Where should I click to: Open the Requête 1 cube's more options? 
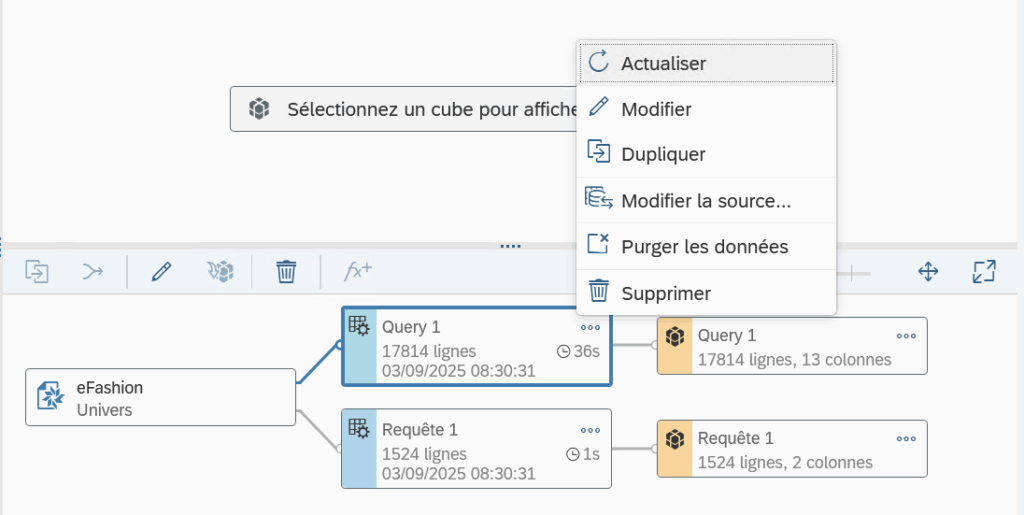pyautogui.click(x=906, y=438)
